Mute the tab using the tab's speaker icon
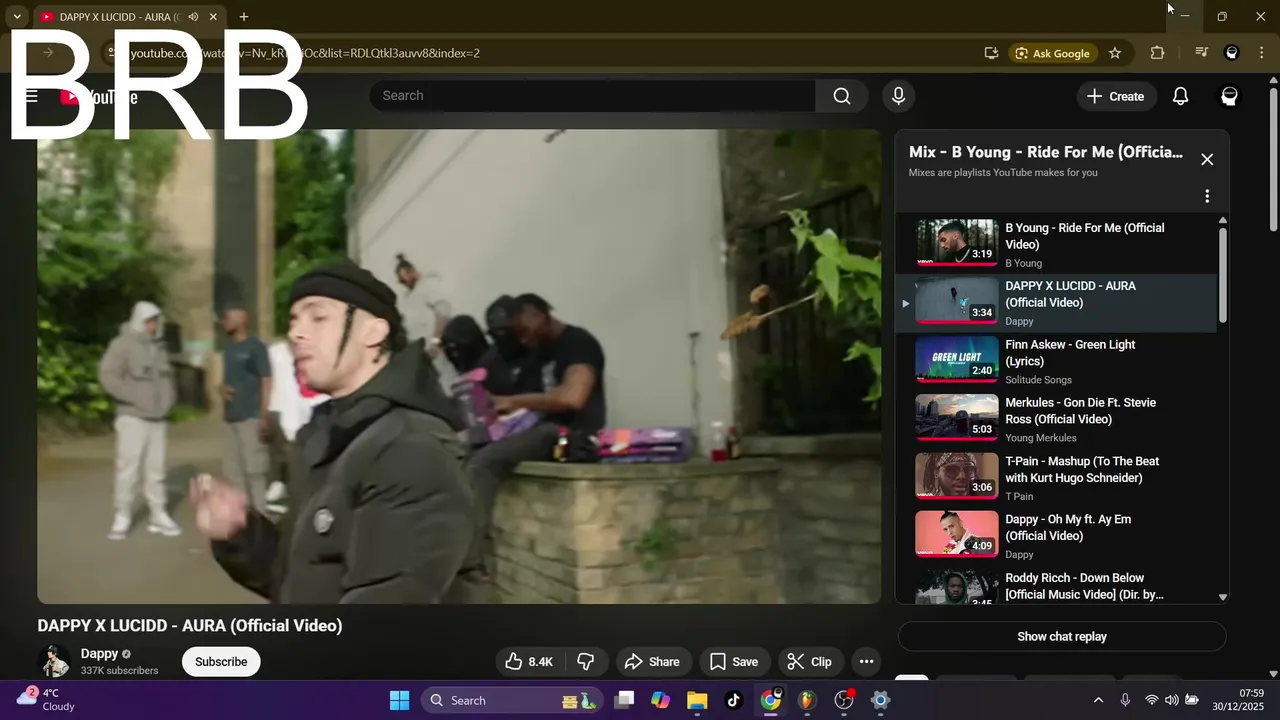This screenshot has width=1280, height=720. coord(193,17)
